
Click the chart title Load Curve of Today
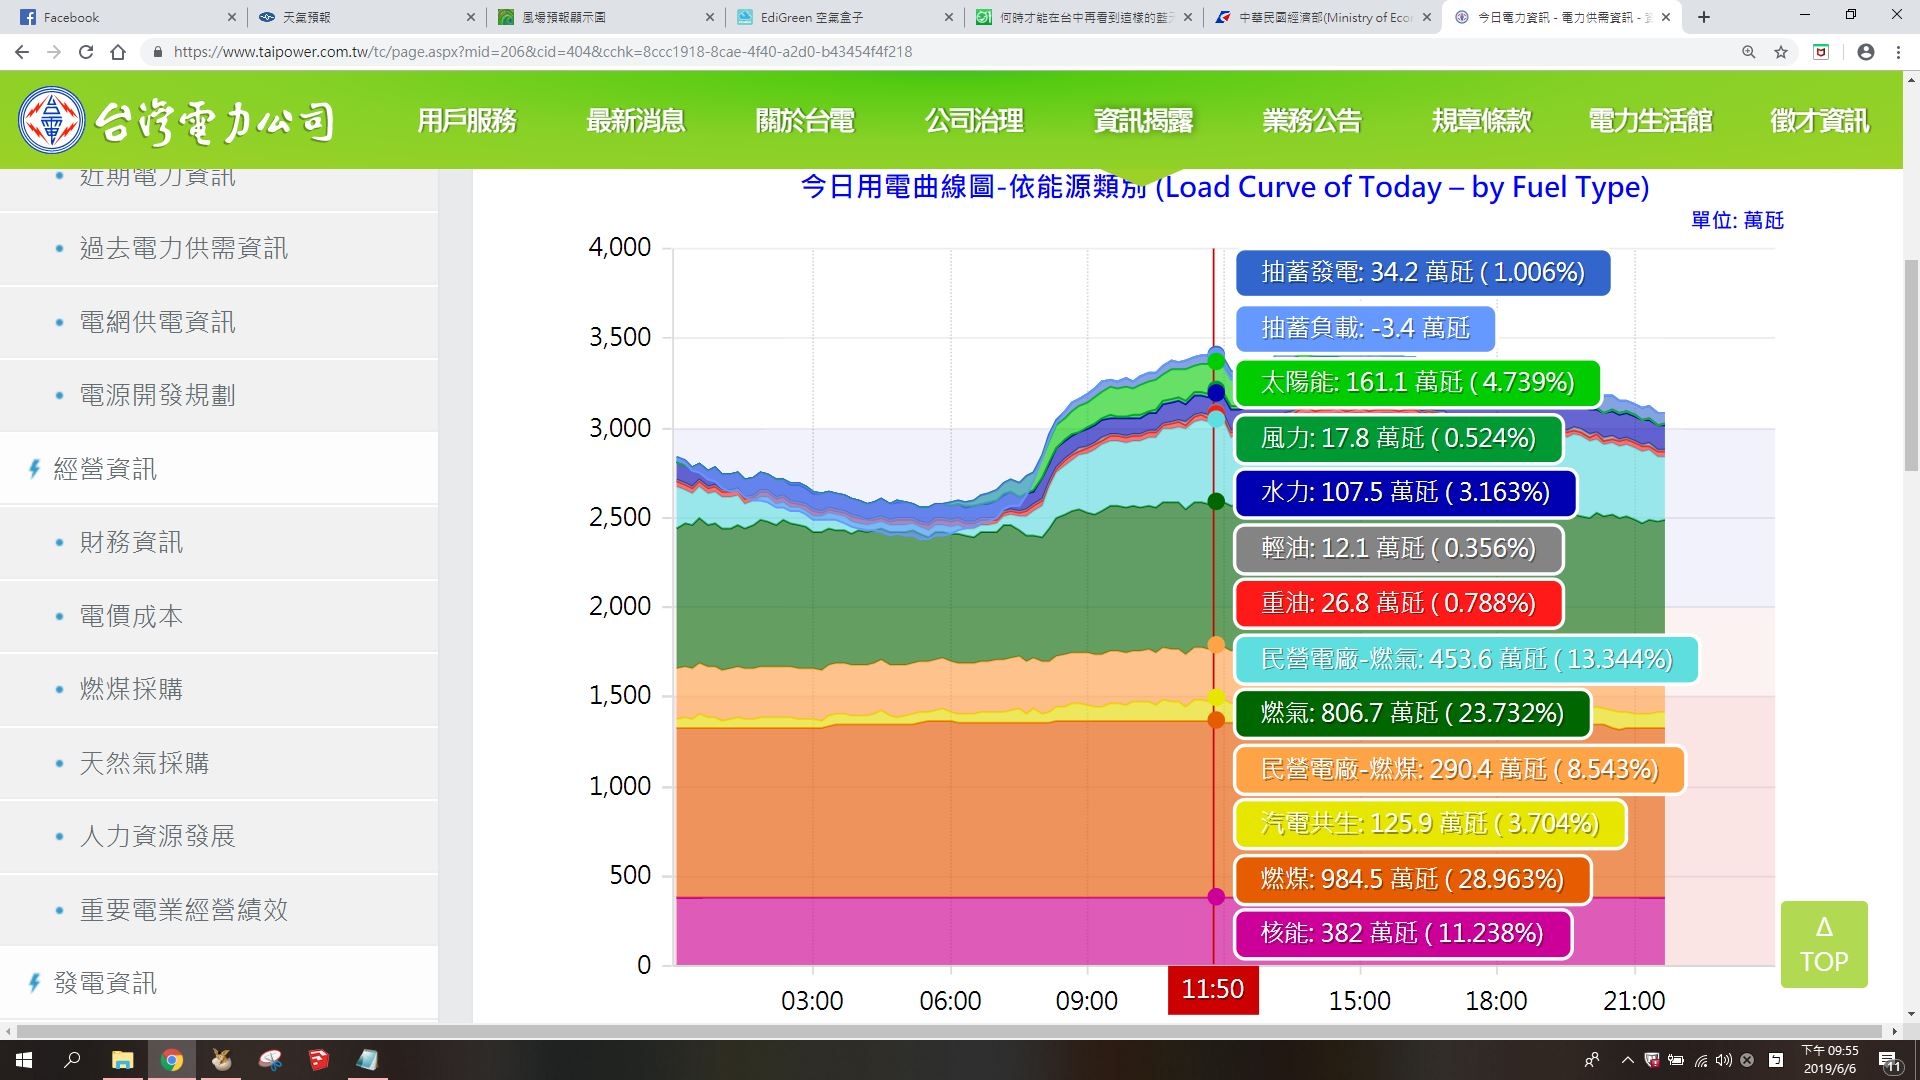pos(1225,187)
